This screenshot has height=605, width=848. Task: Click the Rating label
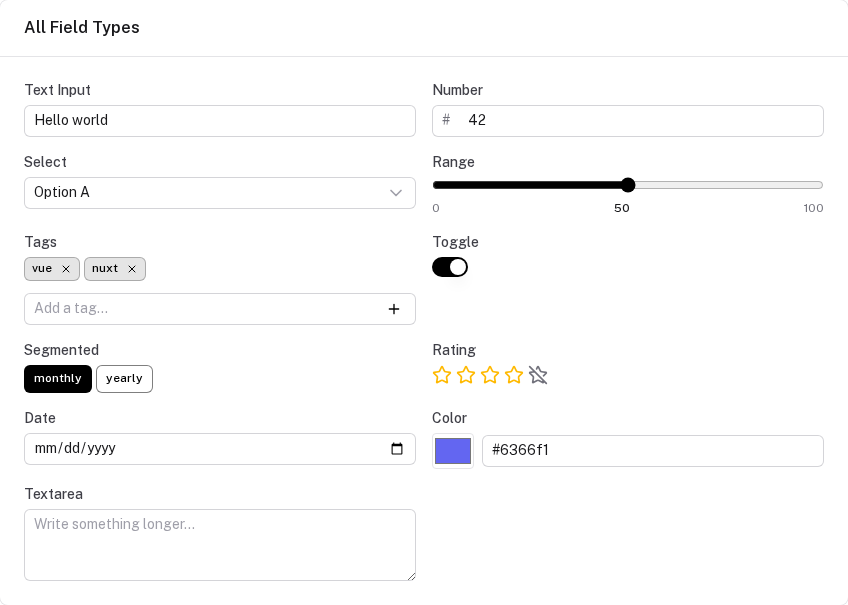coord(454,350)
